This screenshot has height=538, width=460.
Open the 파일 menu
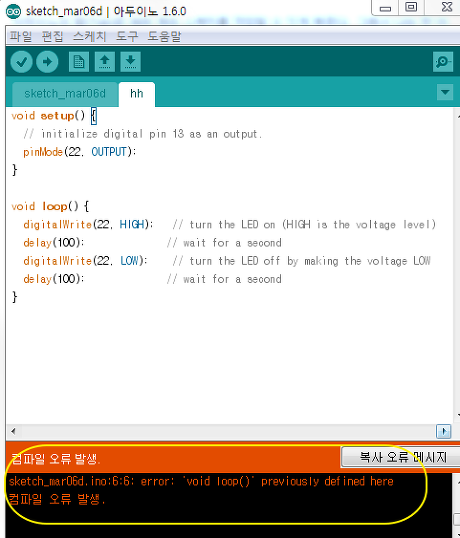pyautogui.click(x=21, y=36)
